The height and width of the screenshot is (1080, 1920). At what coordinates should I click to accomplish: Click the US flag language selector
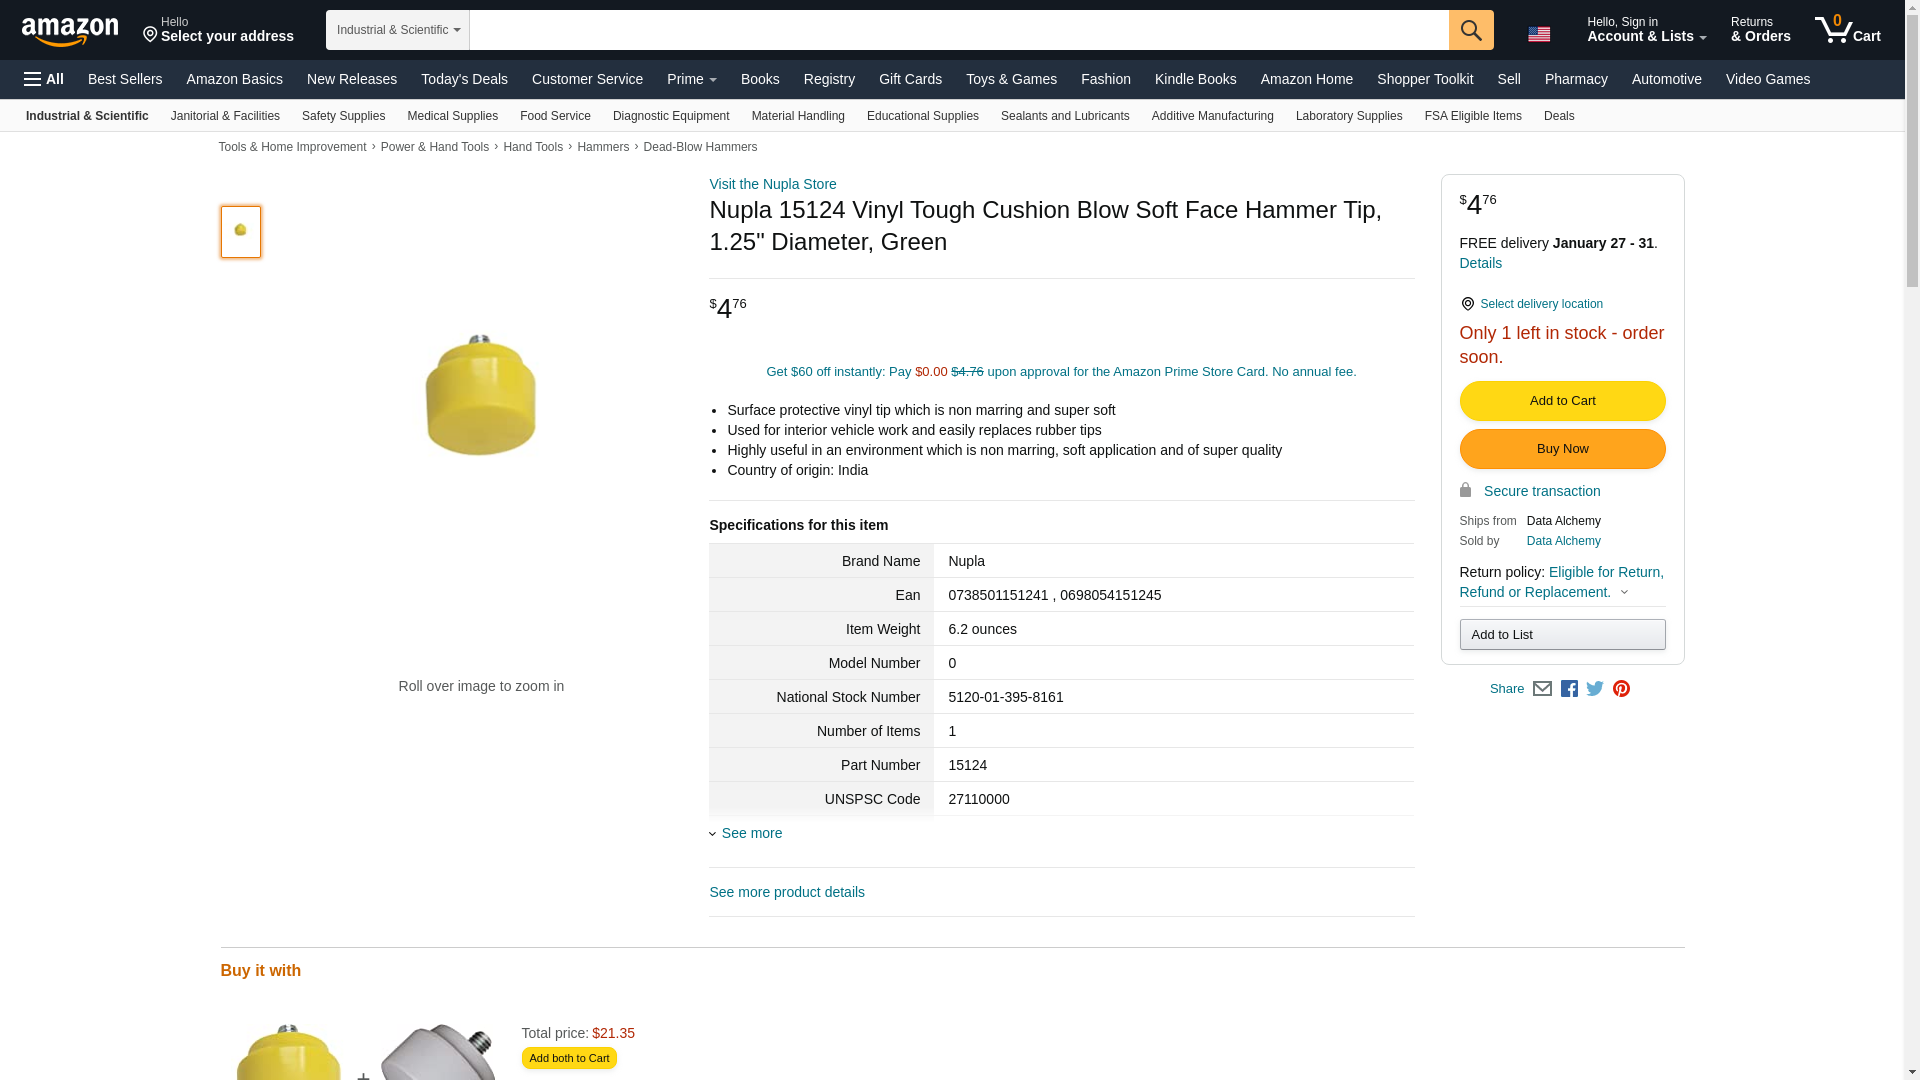click(x=1539, y=34)
